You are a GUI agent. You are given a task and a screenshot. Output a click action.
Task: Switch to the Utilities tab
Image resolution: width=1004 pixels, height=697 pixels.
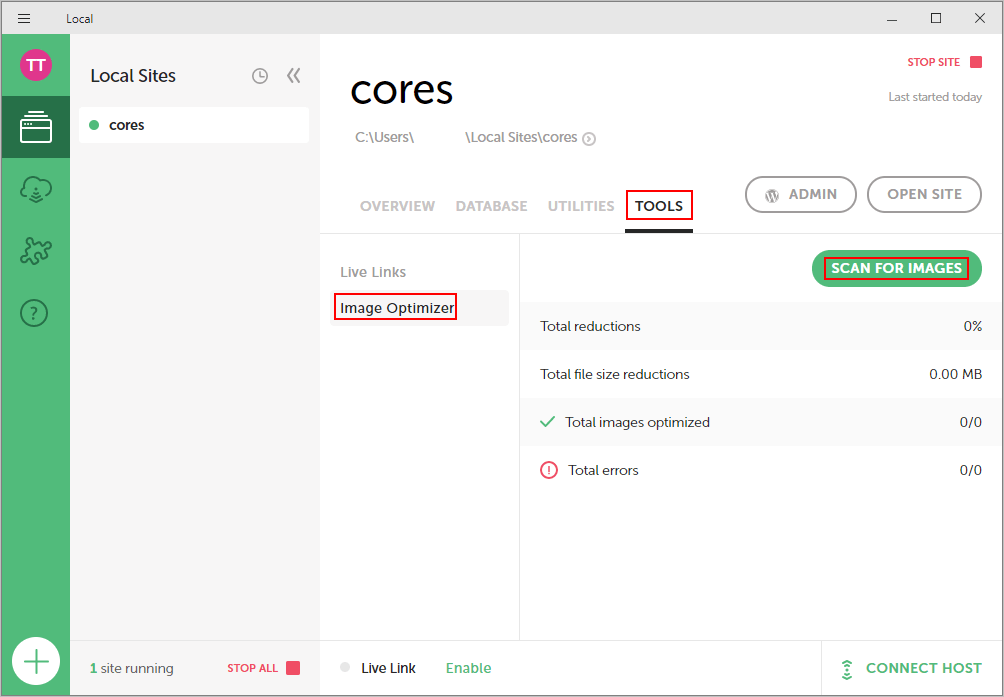point(581,206)
